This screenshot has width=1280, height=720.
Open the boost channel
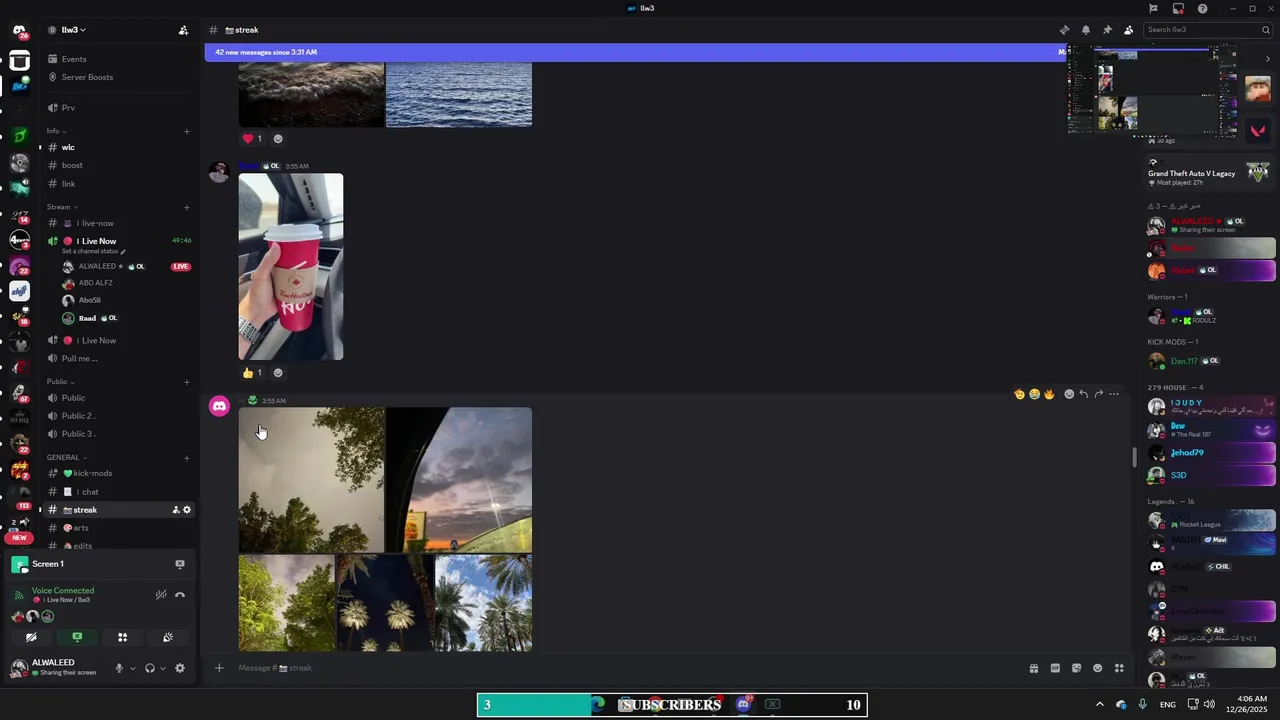point(72,165)
